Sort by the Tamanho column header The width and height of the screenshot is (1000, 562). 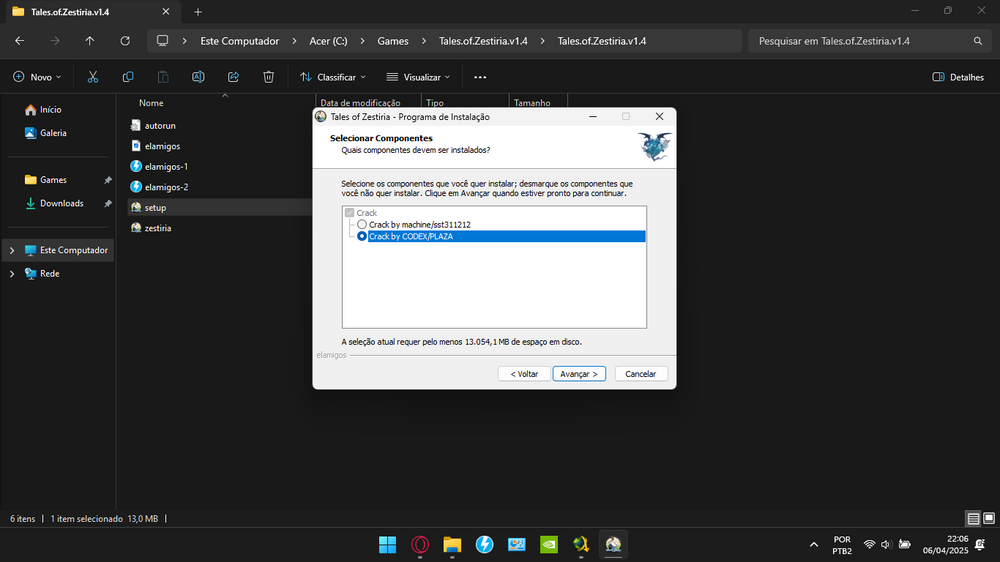point(532,103)
